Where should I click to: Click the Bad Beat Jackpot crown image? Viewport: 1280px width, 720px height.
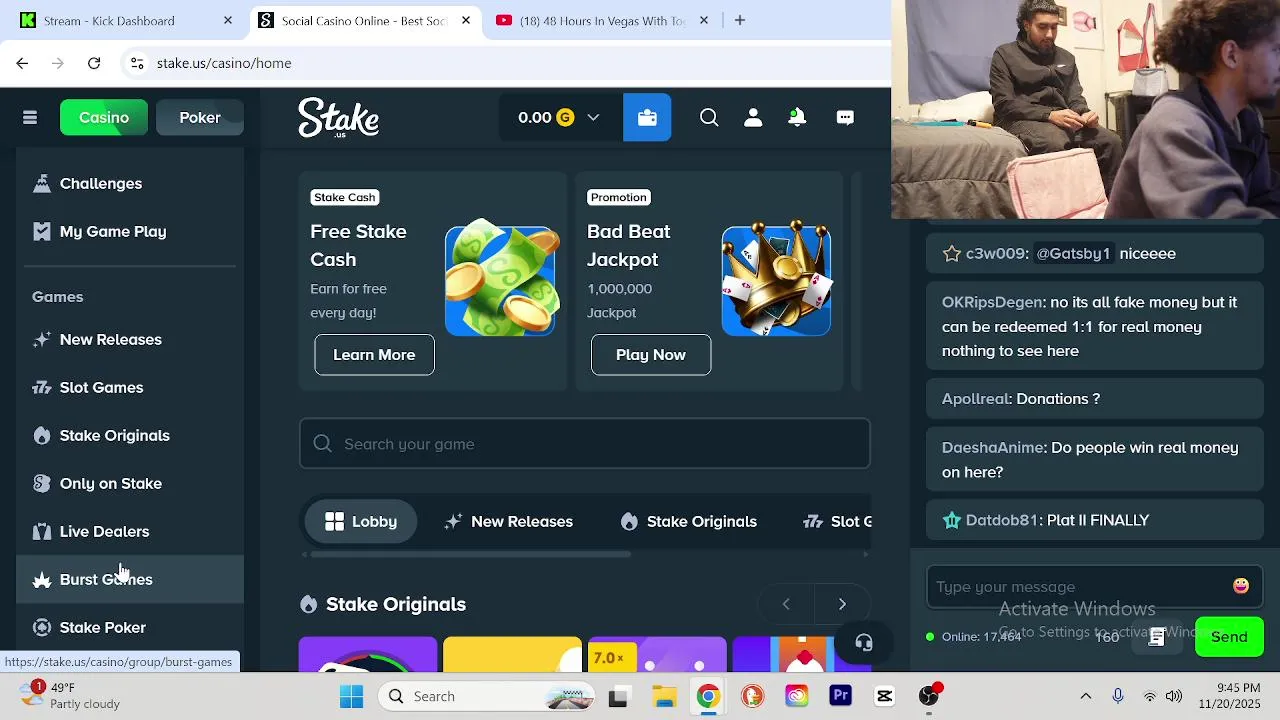[776, 279]
